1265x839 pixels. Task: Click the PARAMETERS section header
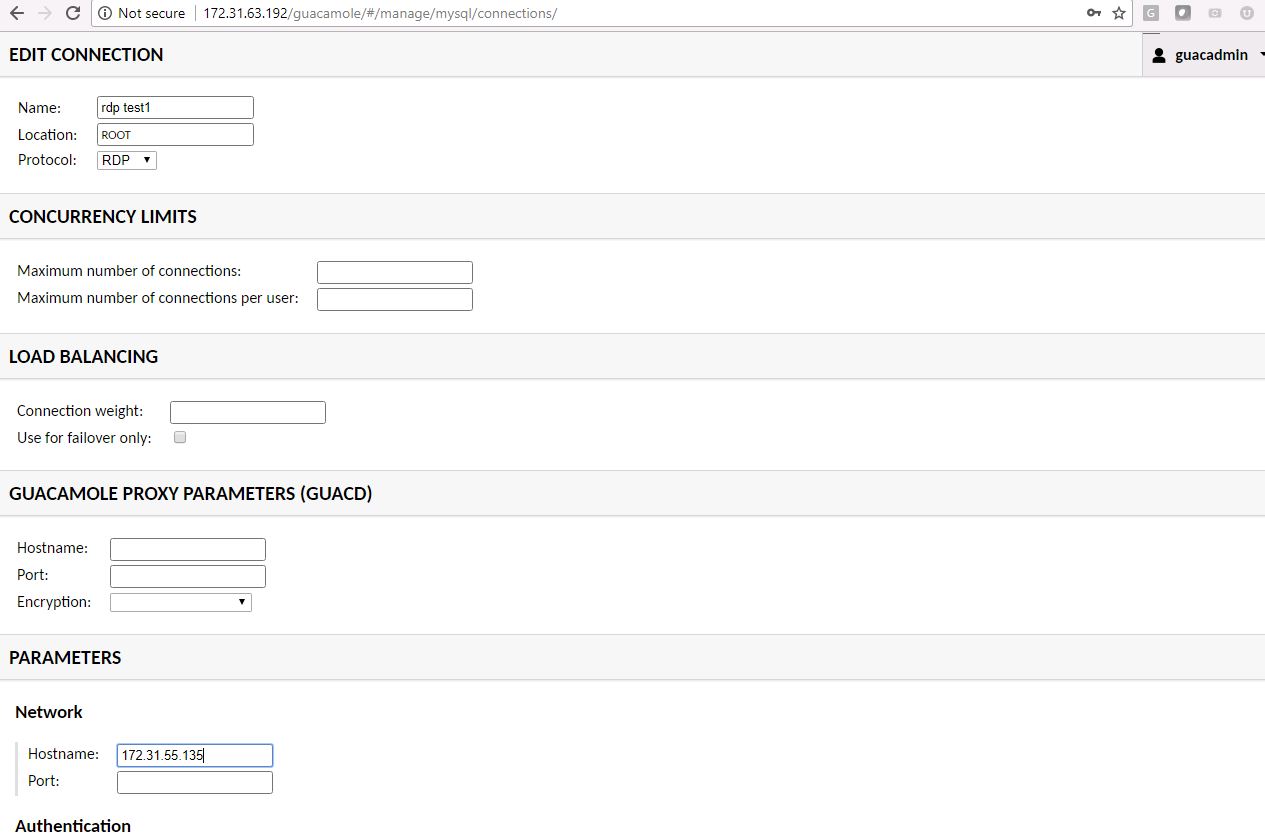point(65,657)
